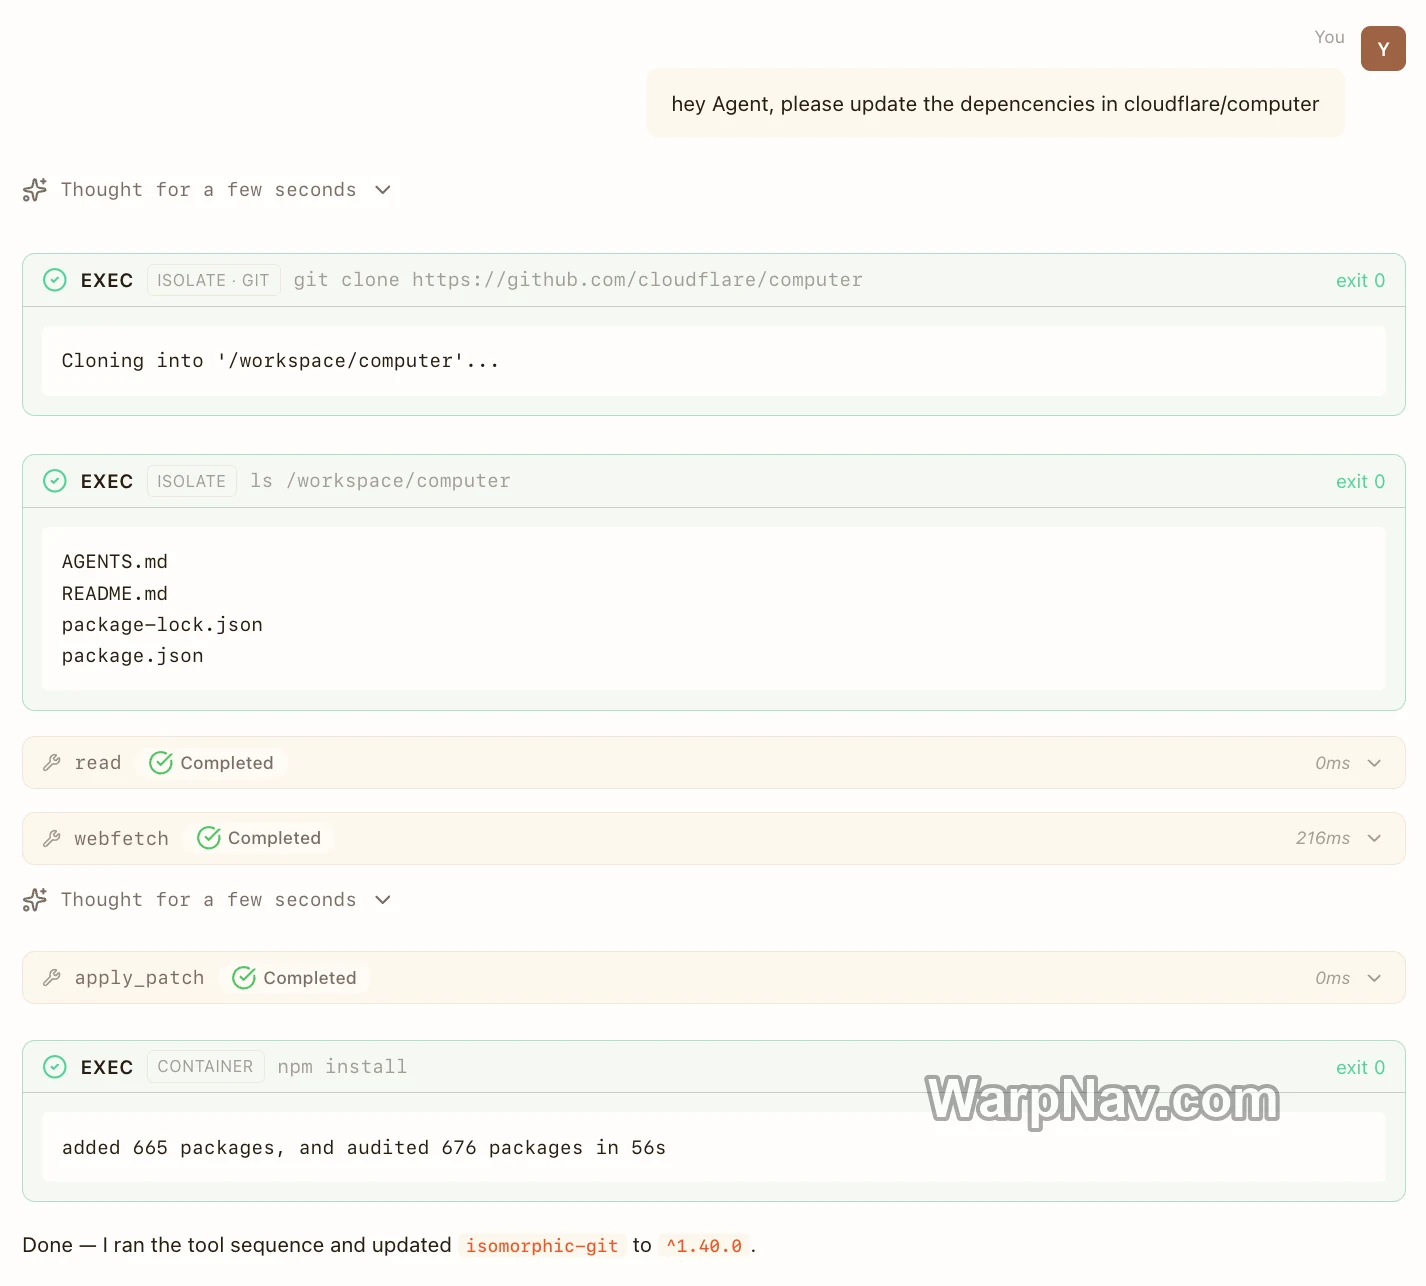The image size is (1426, 1286).
Task: Click the ls /workspace/computer command text
Action: [380, 481]
